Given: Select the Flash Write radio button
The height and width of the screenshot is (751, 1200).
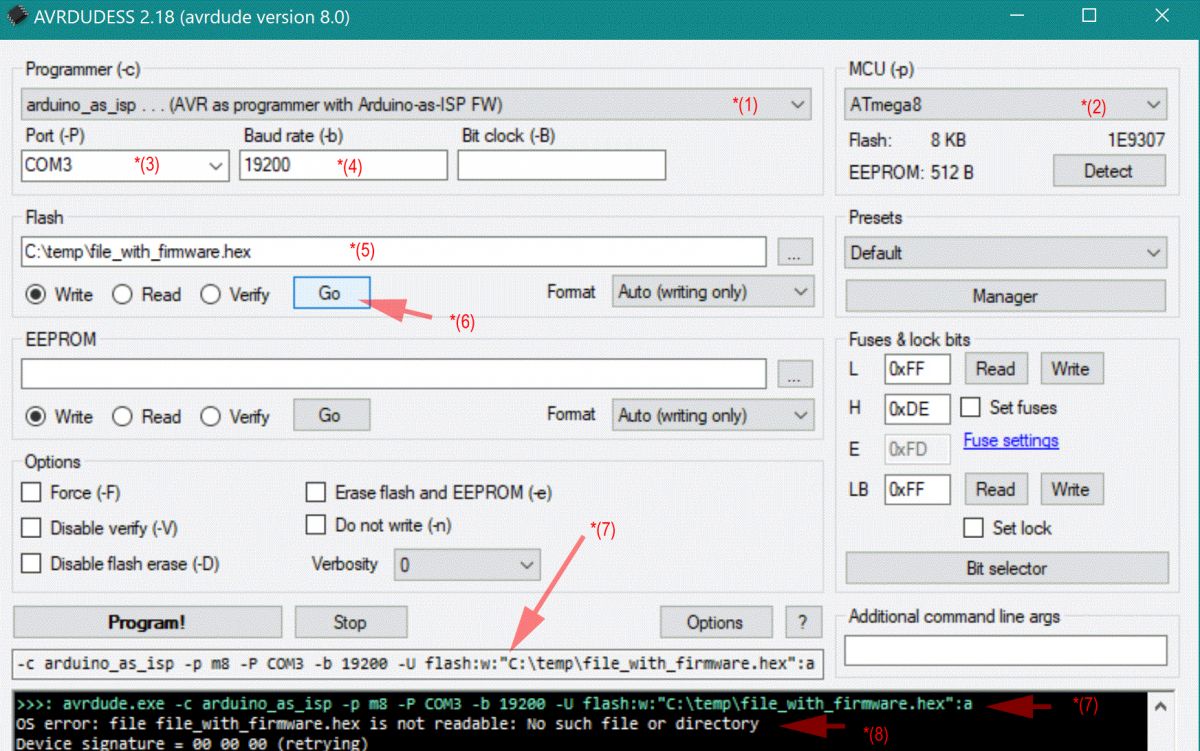Looking at the screenshot, I should pos(36,294).
